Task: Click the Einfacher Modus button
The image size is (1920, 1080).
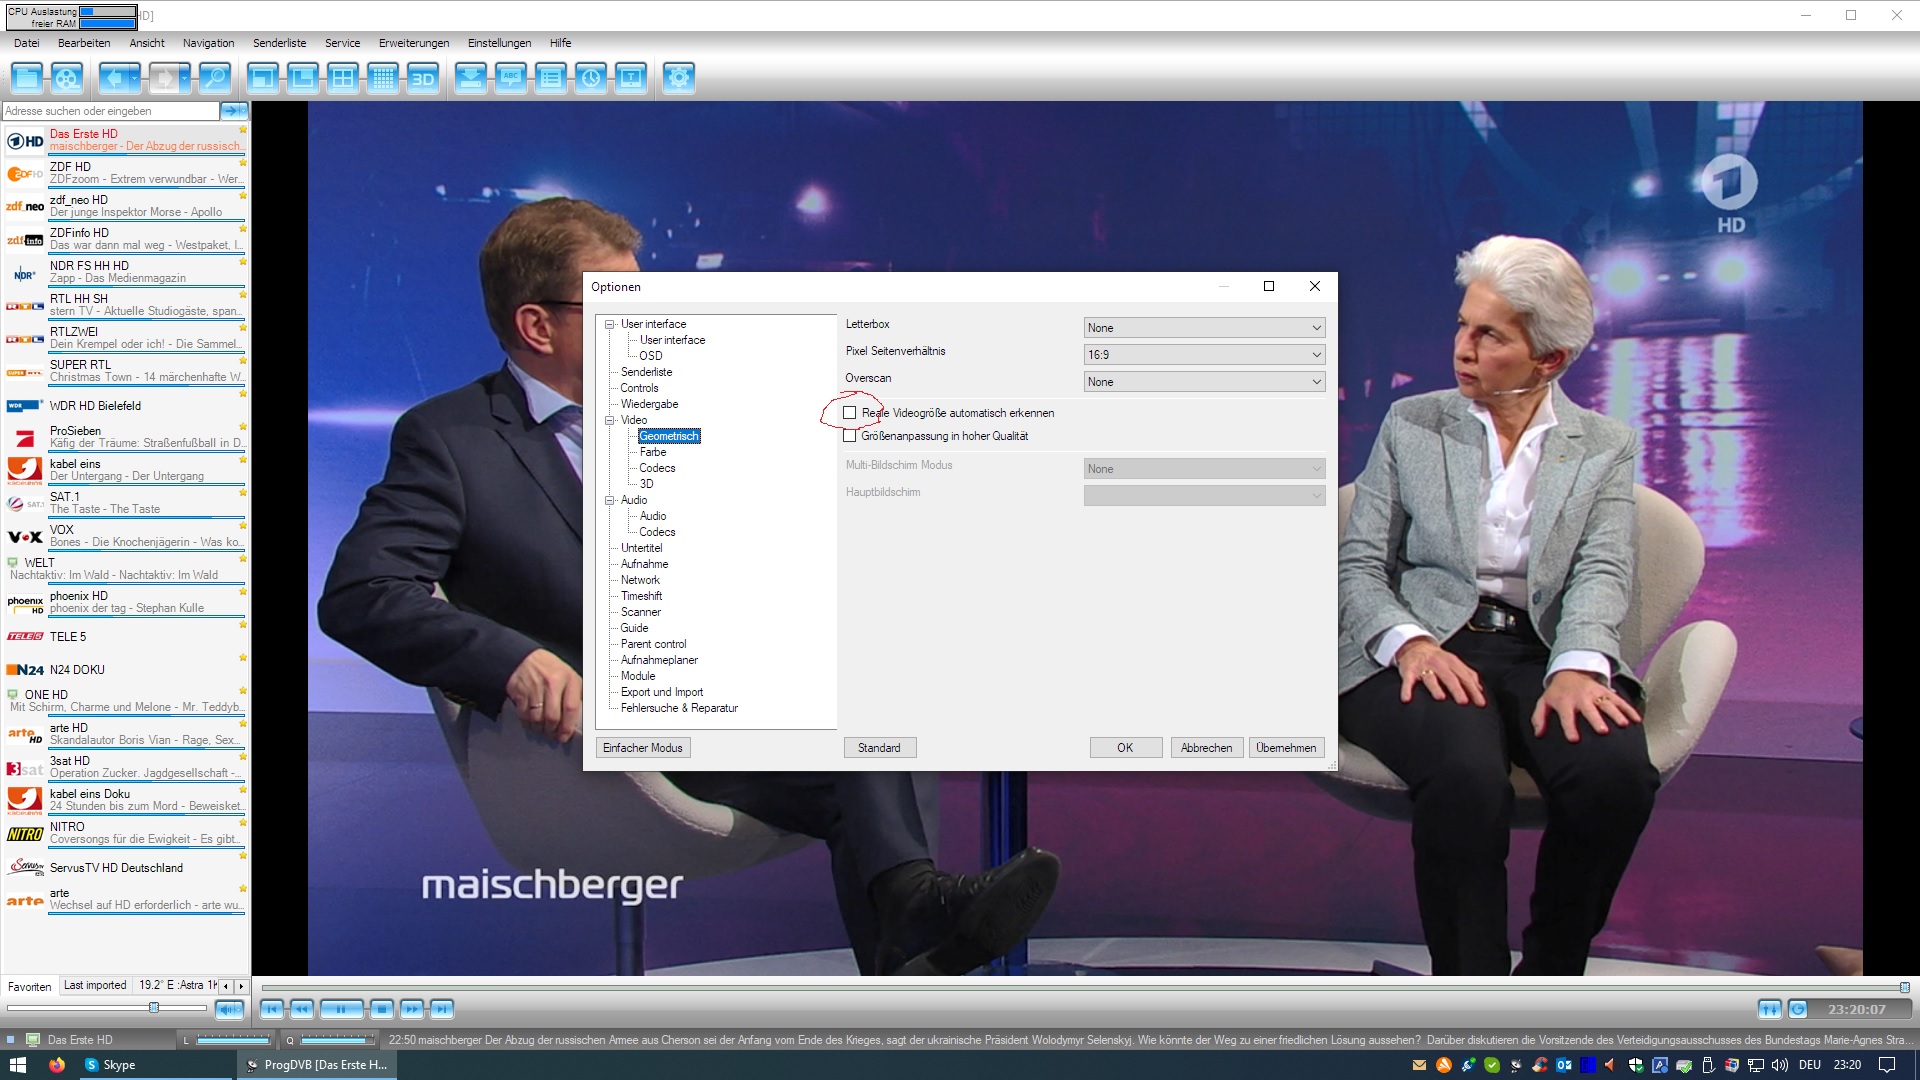Action: [x=642, y=748]
